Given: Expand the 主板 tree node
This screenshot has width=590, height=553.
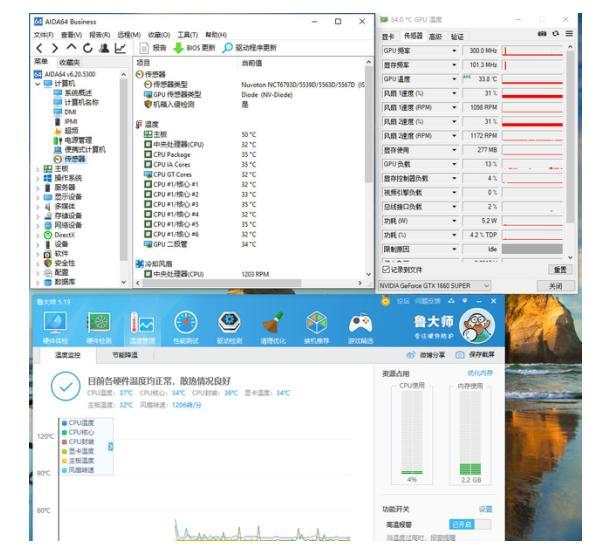Looking at the screenshot, I should tap(38, 169).
